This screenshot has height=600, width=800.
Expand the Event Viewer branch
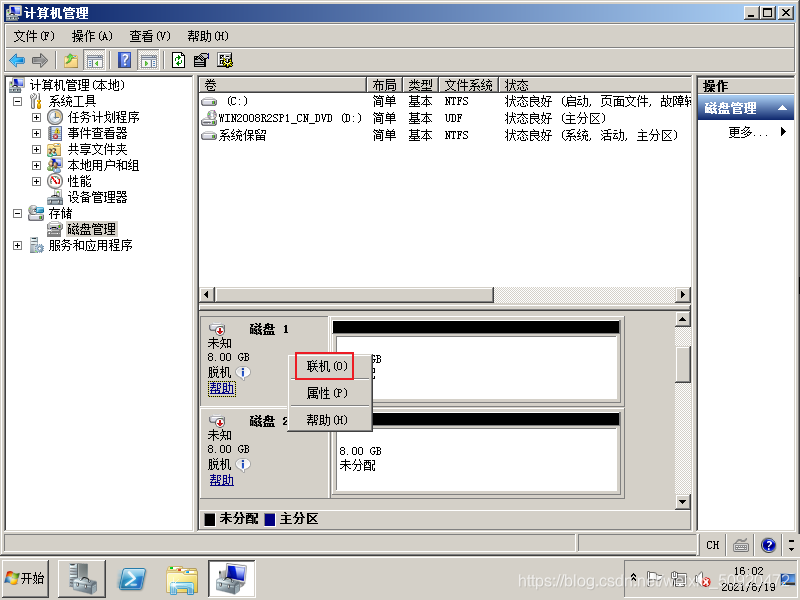(36, 133)
